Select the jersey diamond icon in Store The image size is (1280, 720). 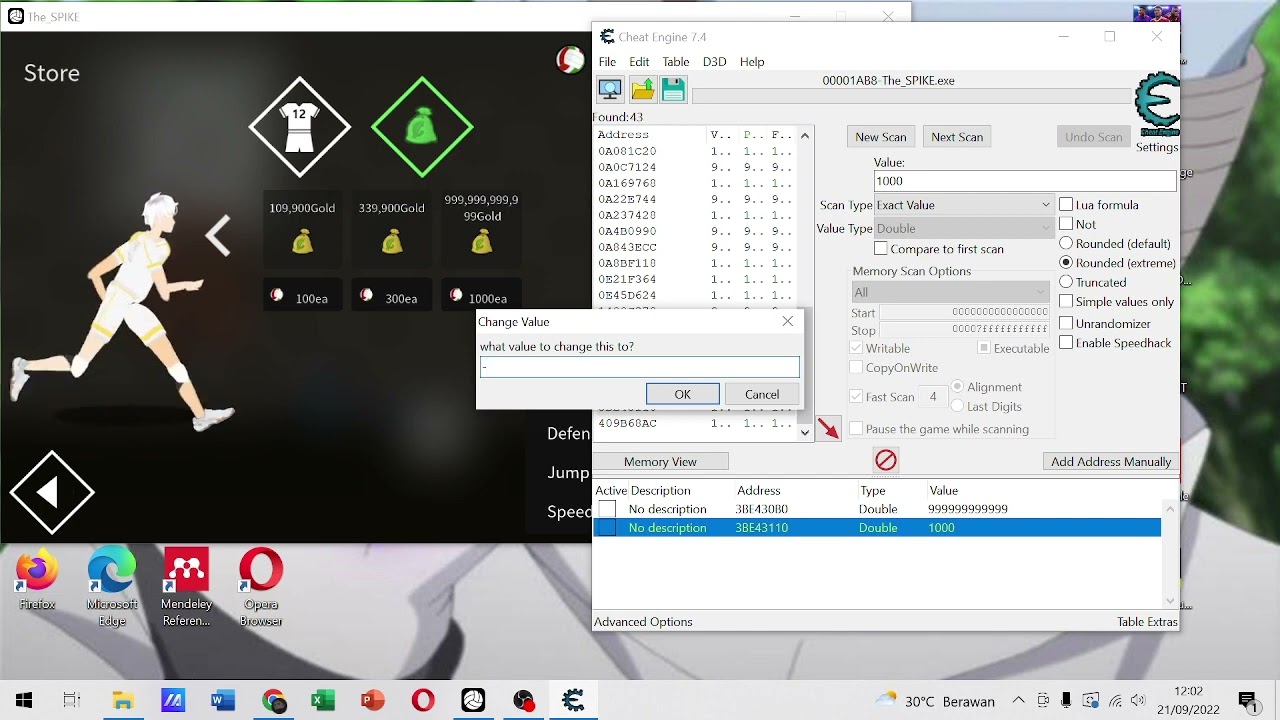[300, 127]
